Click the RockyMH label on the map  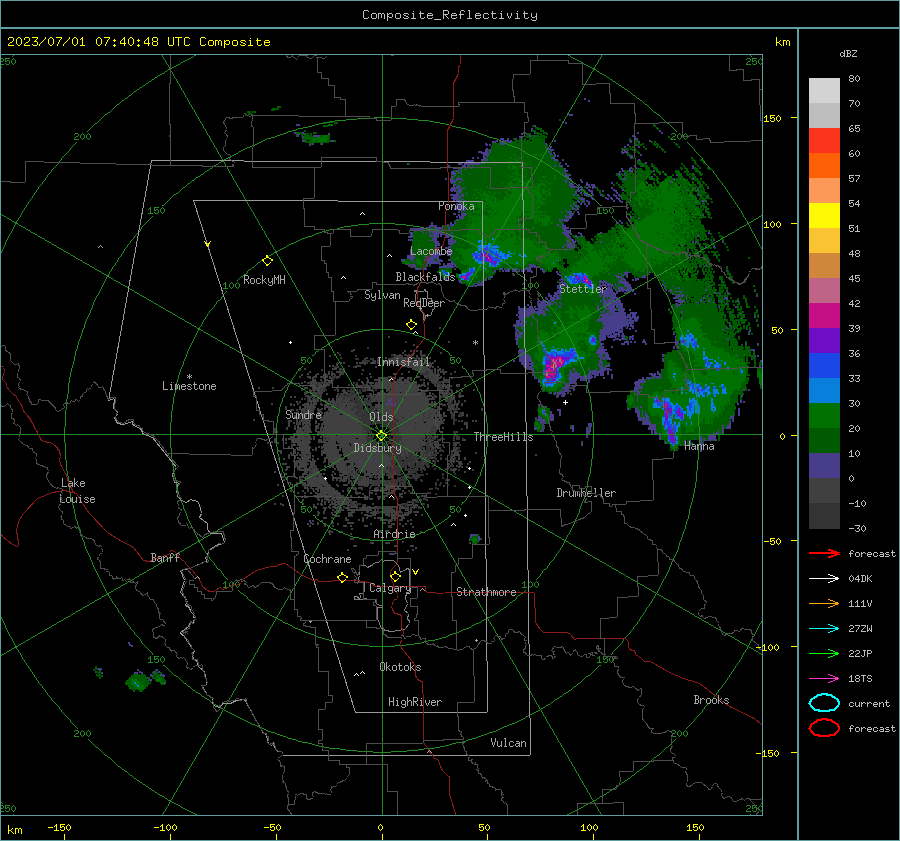tap(264, 280)
